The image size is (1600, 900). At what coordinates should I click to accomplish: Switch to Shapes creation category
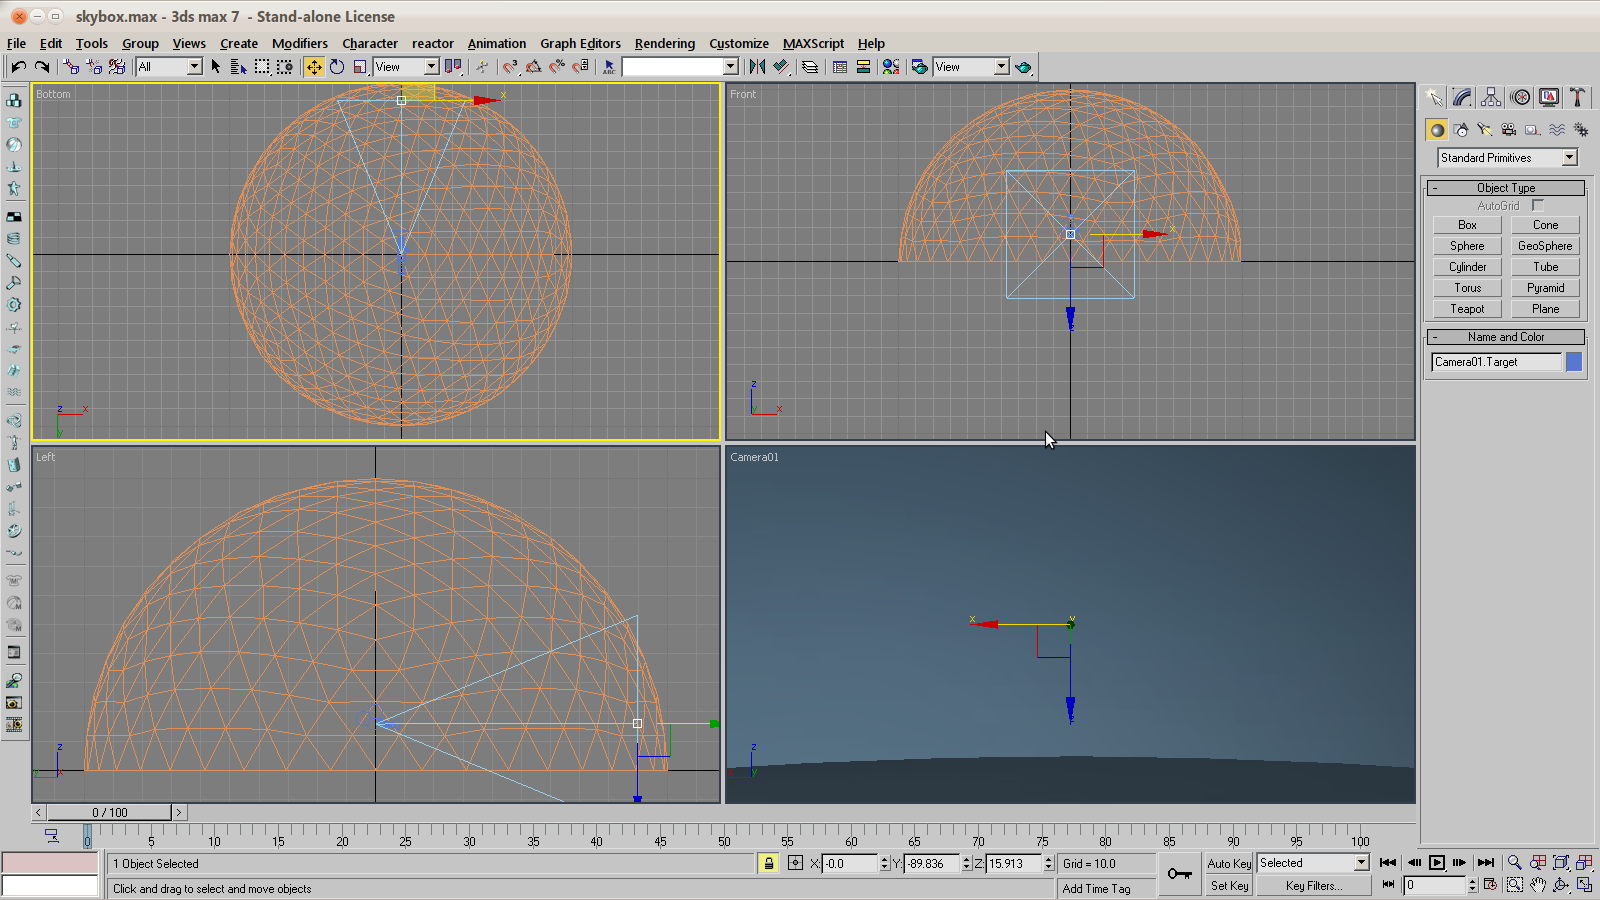(1461, 130)
